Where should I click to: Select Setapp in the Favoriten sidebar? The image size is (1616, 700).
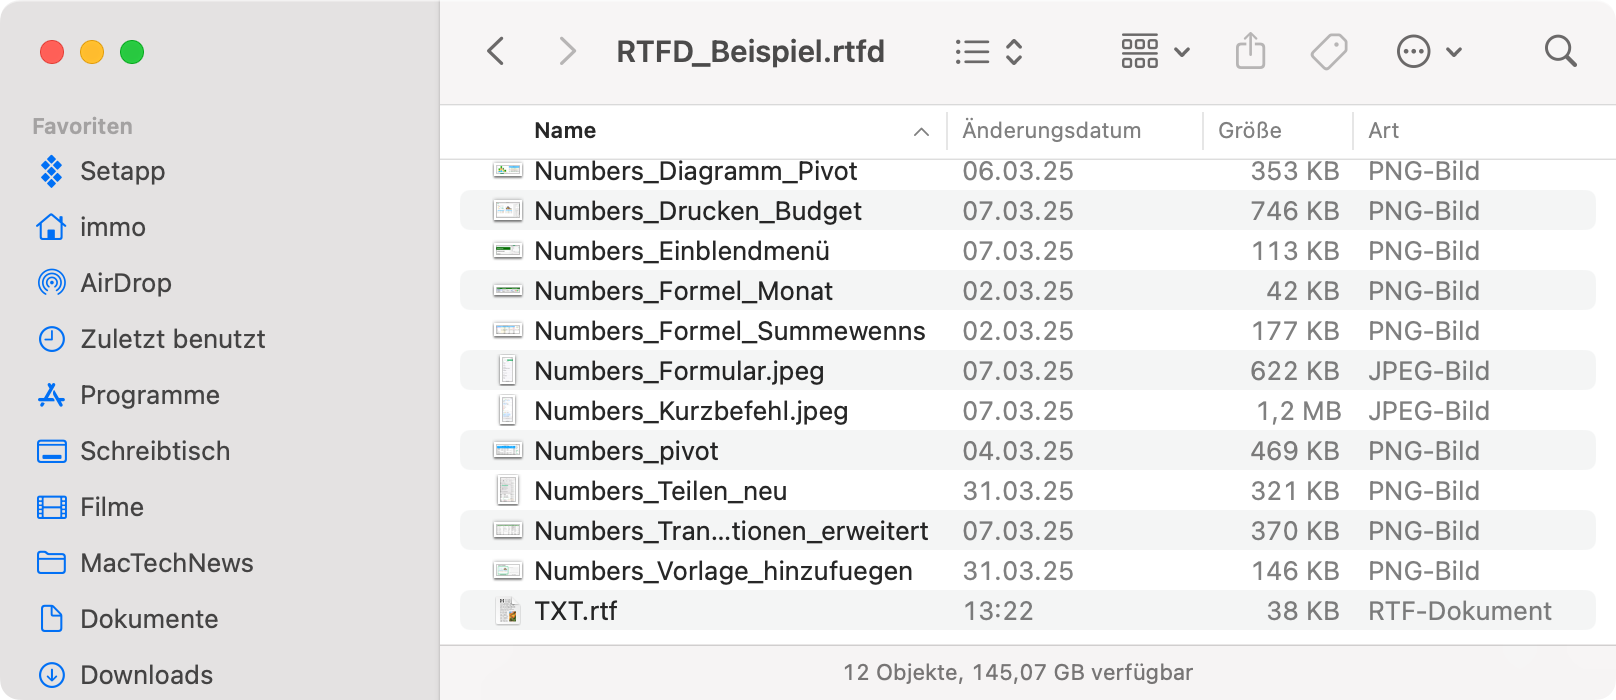coord(122,171)
